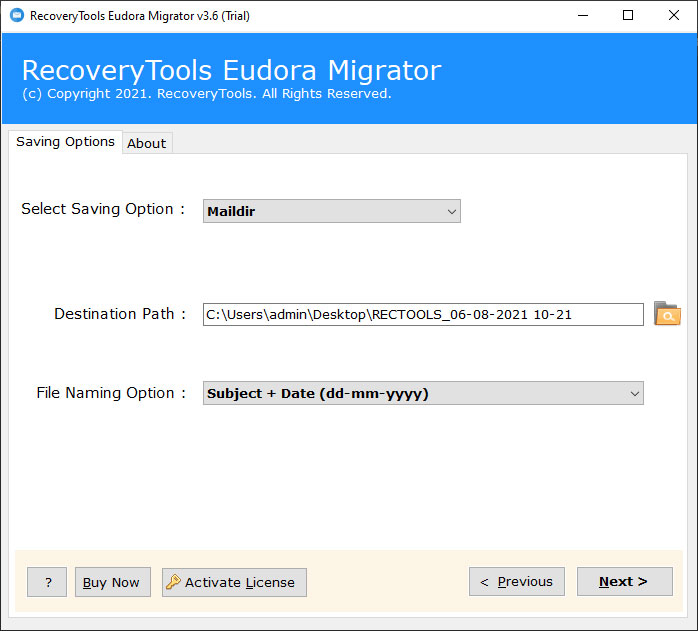Open the Buy Now button
This screenshot has height=631, width=698.
pyautogui.click(x=113, y=582)
